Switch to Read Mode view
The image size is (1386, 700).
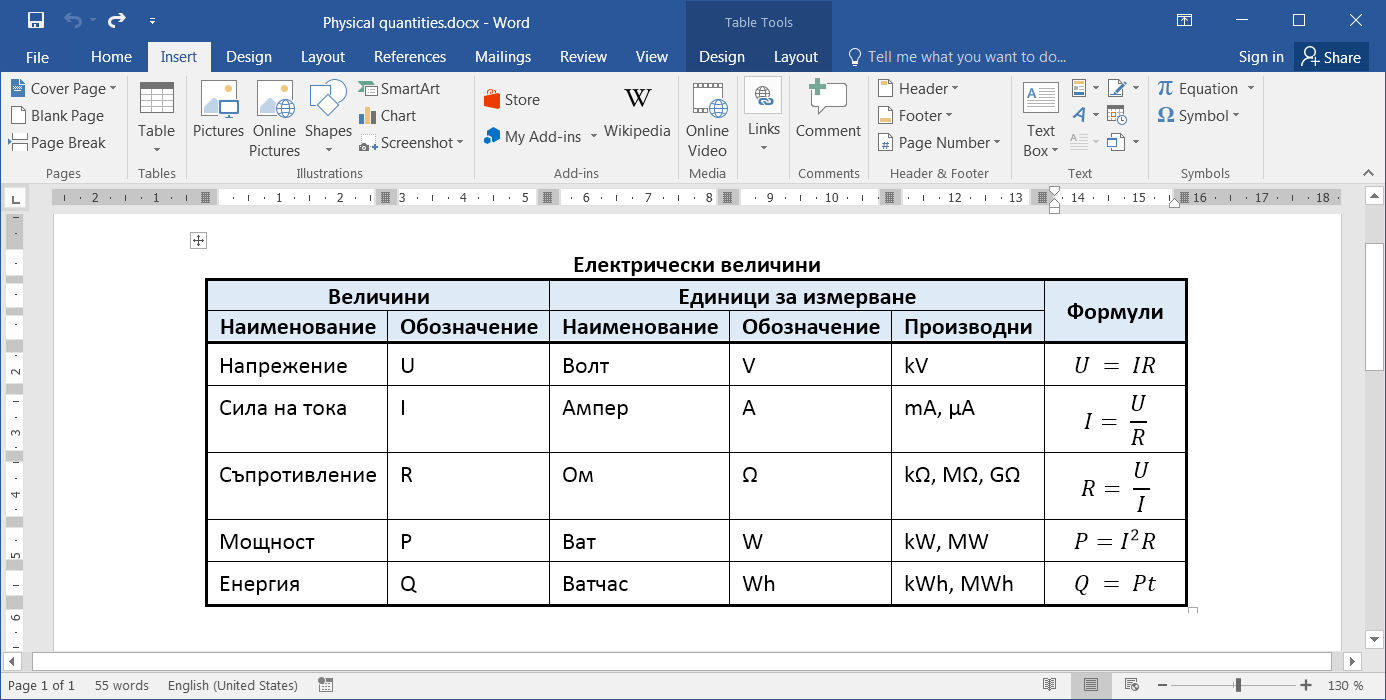pyautogui.click(x=1049, y=685)
